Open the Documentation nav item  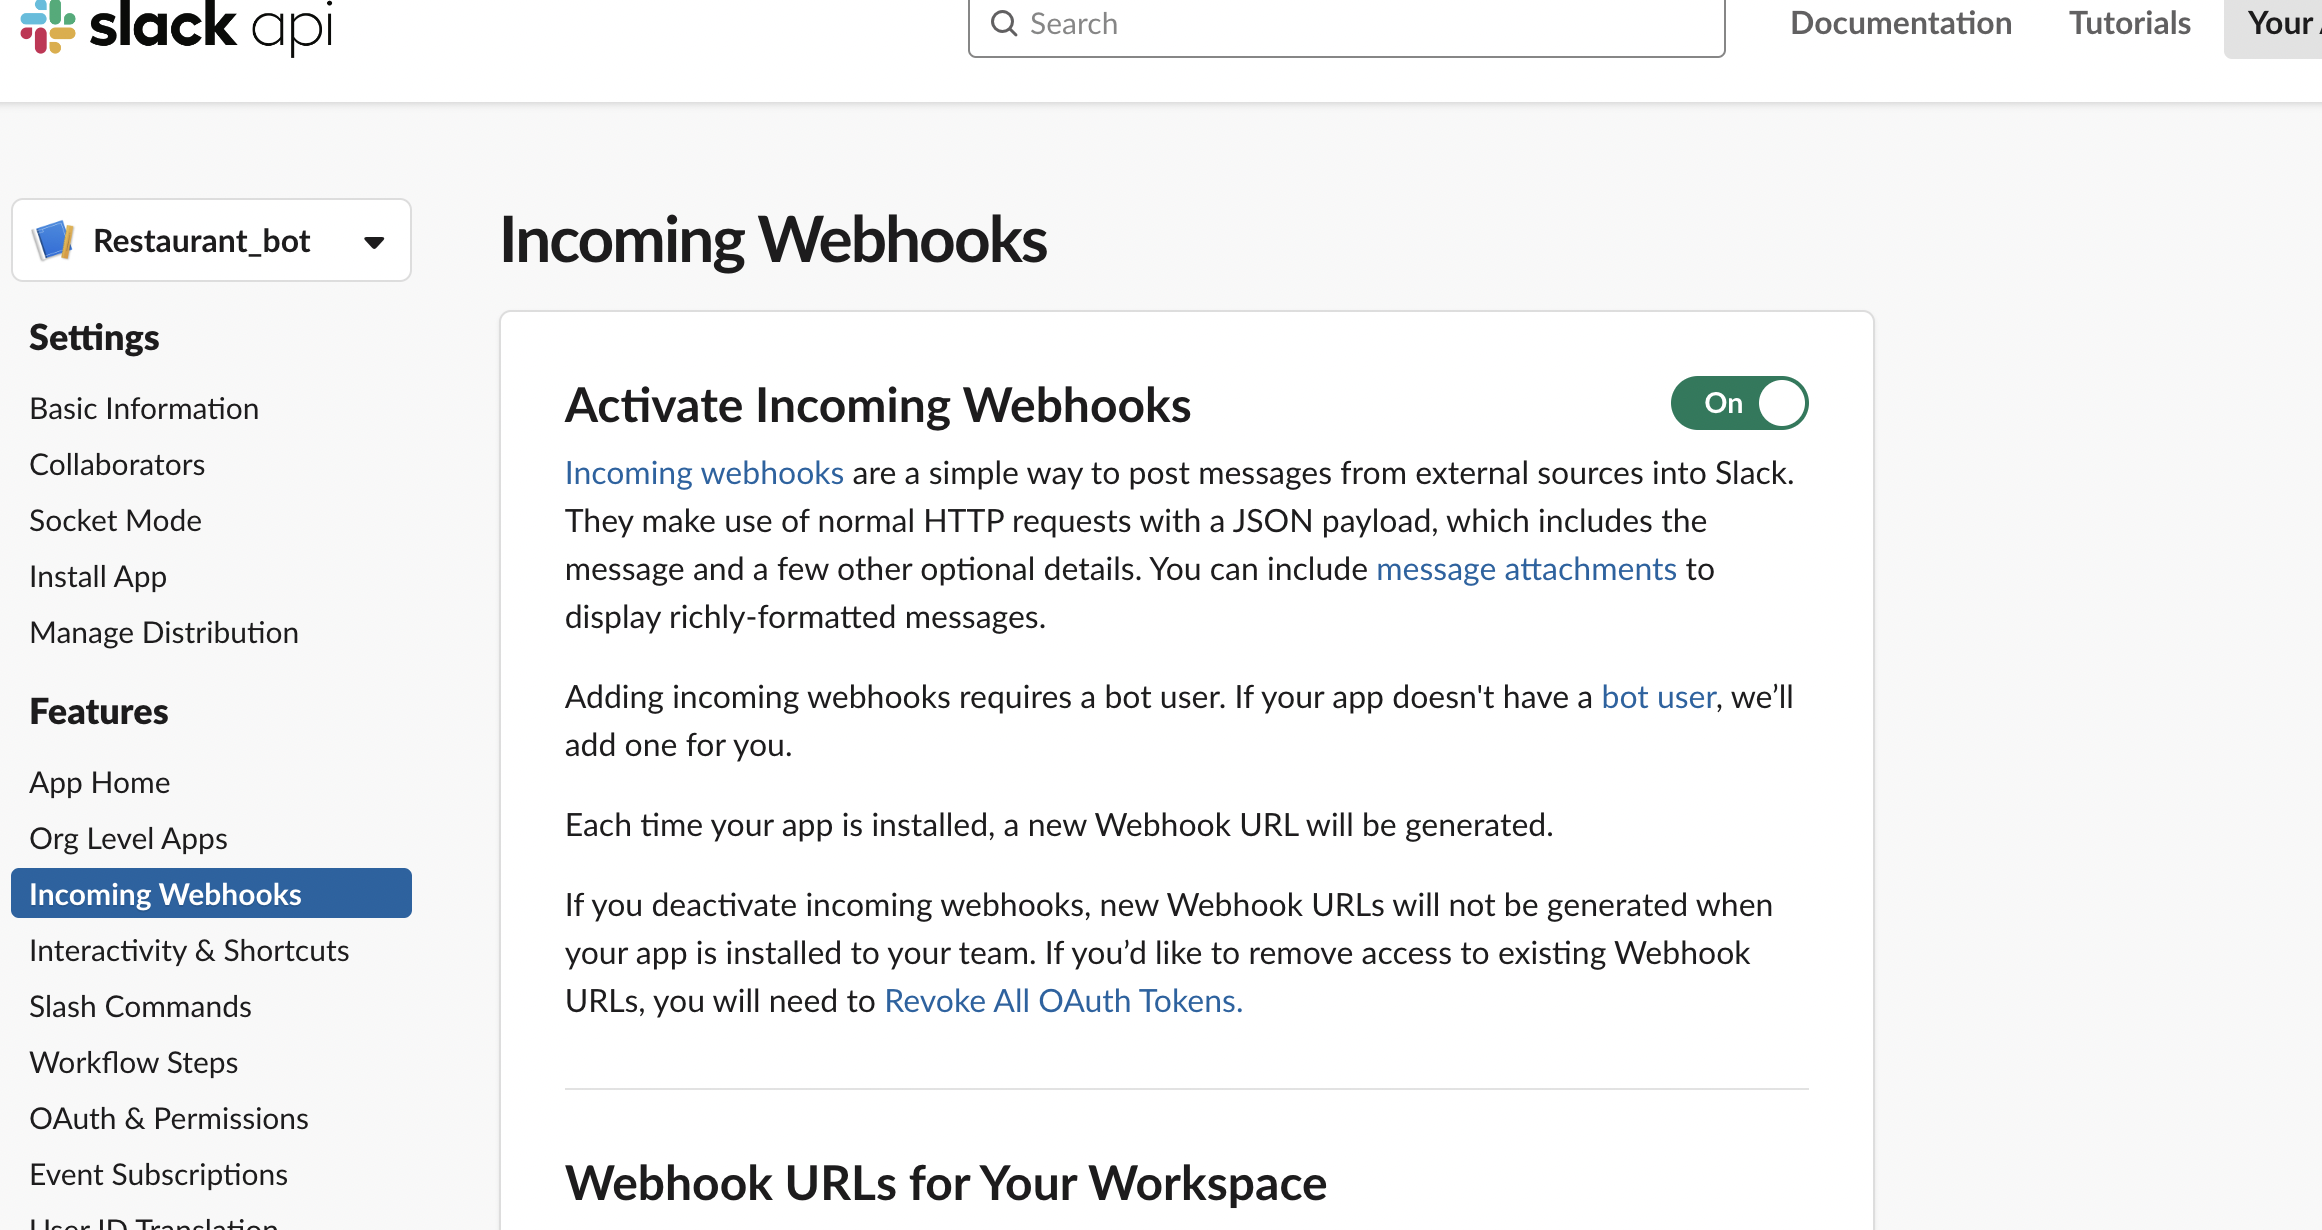1900,23
